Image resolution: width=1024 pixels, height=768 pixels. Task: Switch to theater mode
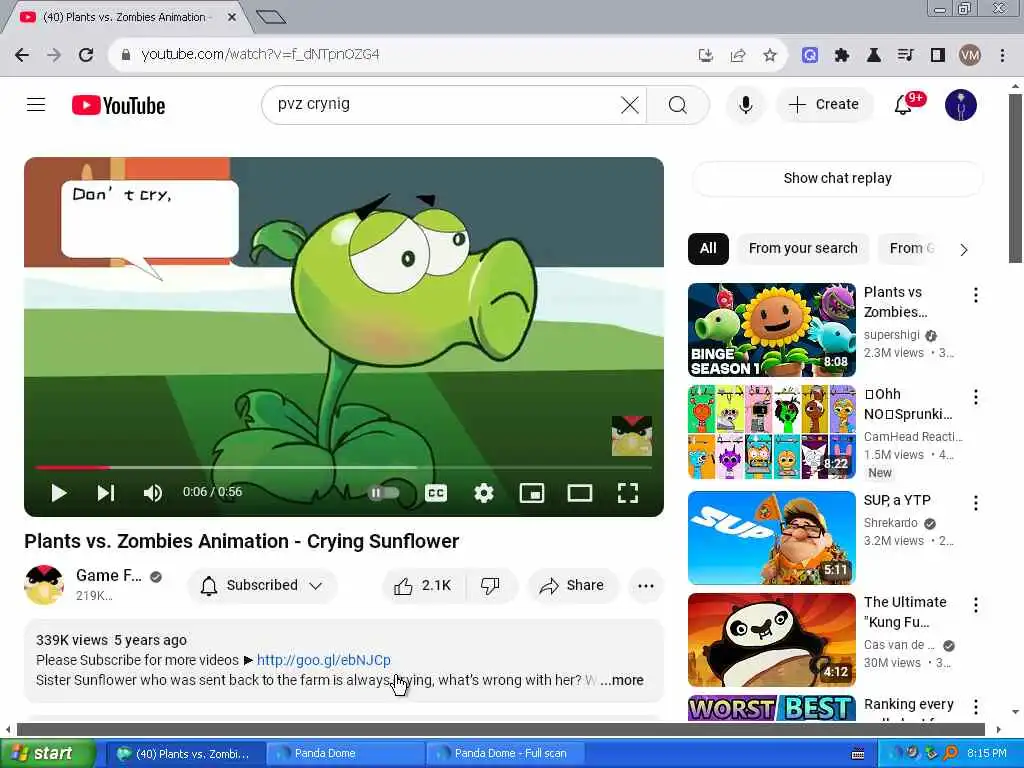pos(579,493)
